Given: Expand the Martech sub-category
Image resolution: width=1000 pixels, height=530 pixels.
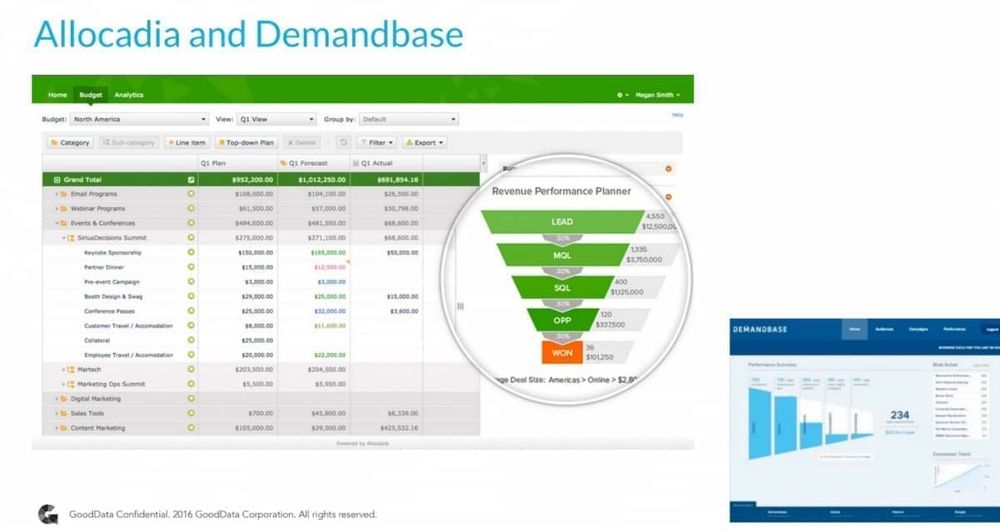Looking at the screenshot, I should coord(64,369).
